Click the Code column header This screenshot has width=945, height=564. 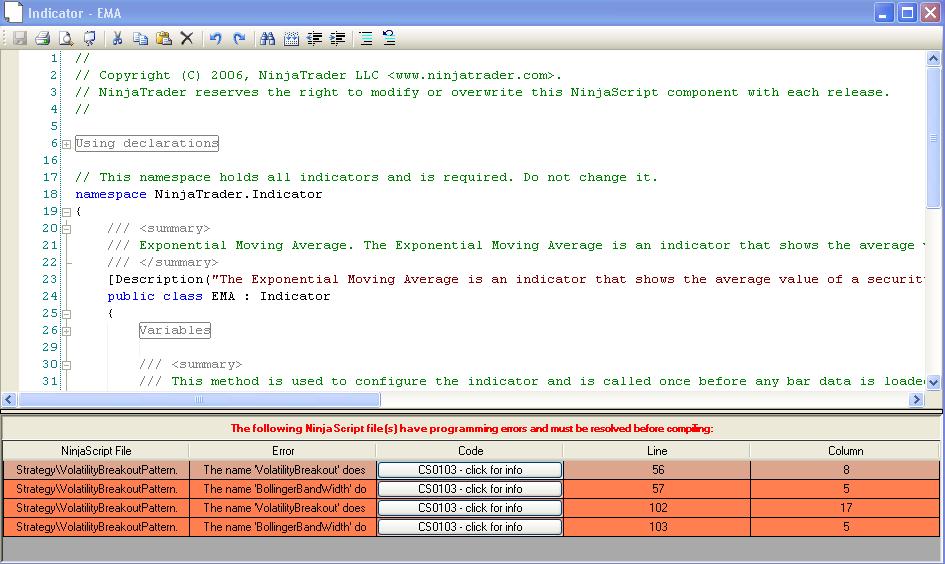(x=470, y=451)
